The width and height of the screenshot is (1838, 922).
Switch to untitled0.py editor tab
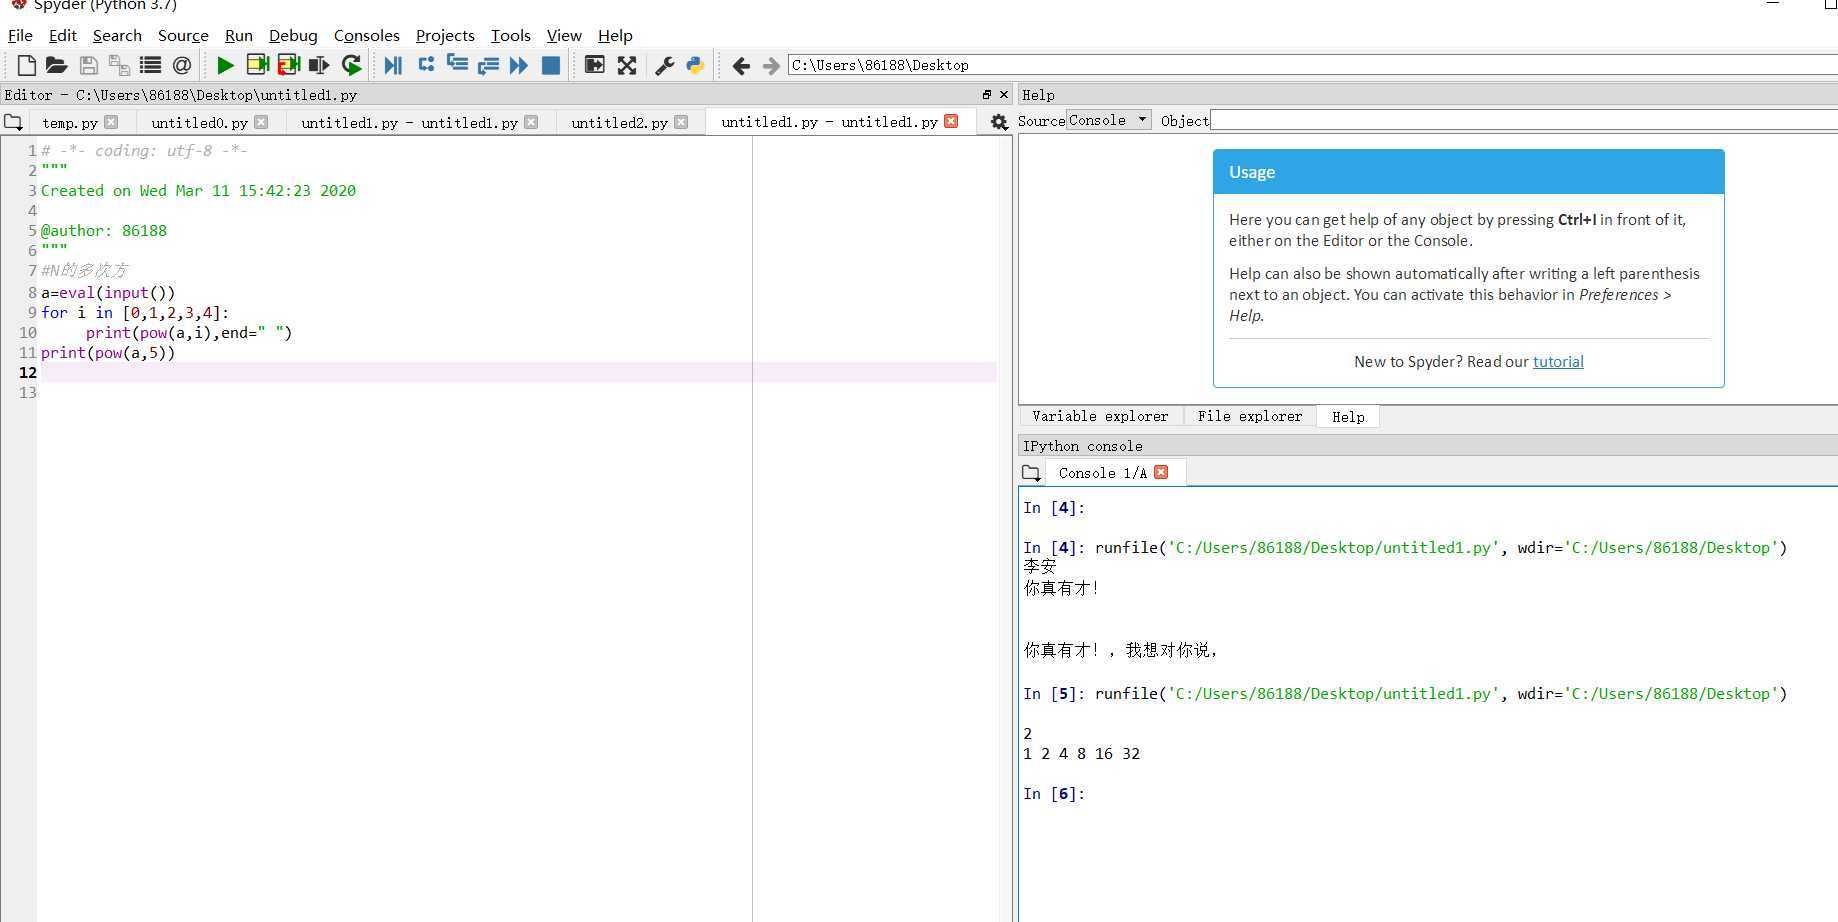point(199,122)
